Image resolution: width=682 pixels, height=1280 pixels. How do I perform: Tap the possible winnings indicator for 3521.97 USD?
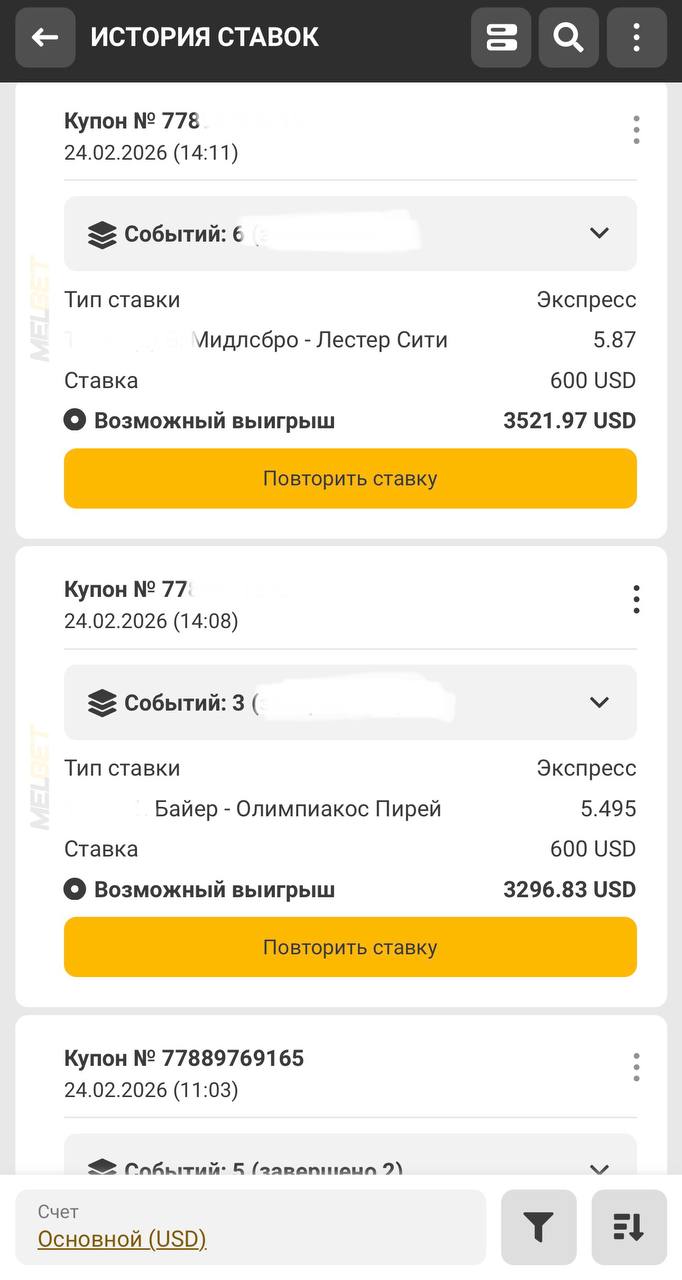coord(75,421)
